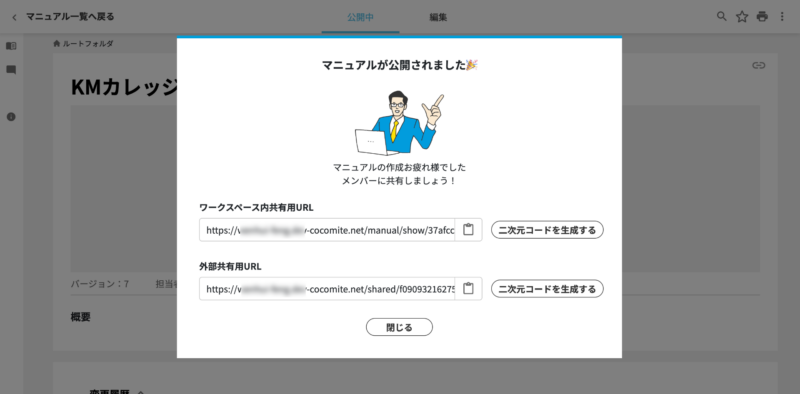Go back to マニュアル一覧へ戻る
800x394 pixels.
point(70,17)
